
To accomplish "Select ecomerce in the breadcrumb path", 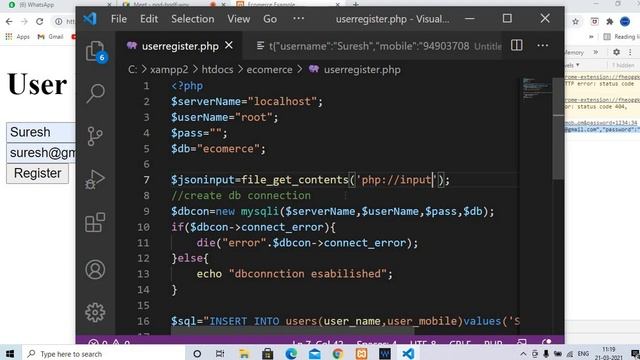I will tap(269, 70).
